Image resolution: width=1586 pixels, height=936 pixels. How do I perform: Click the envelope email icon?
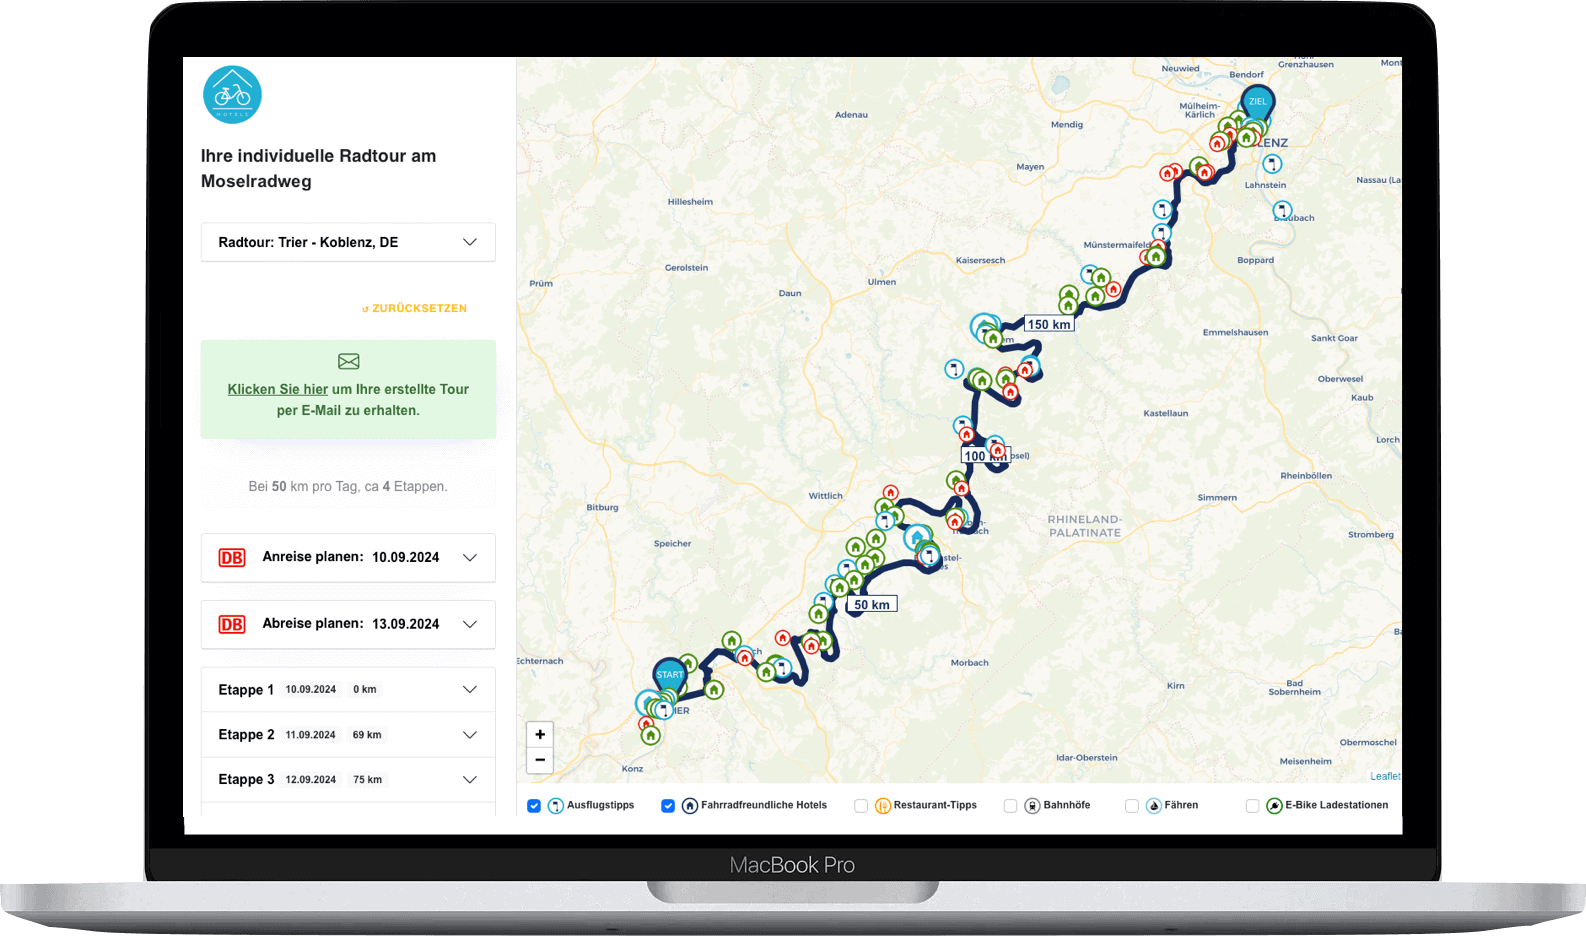click(x=348, y=361)
